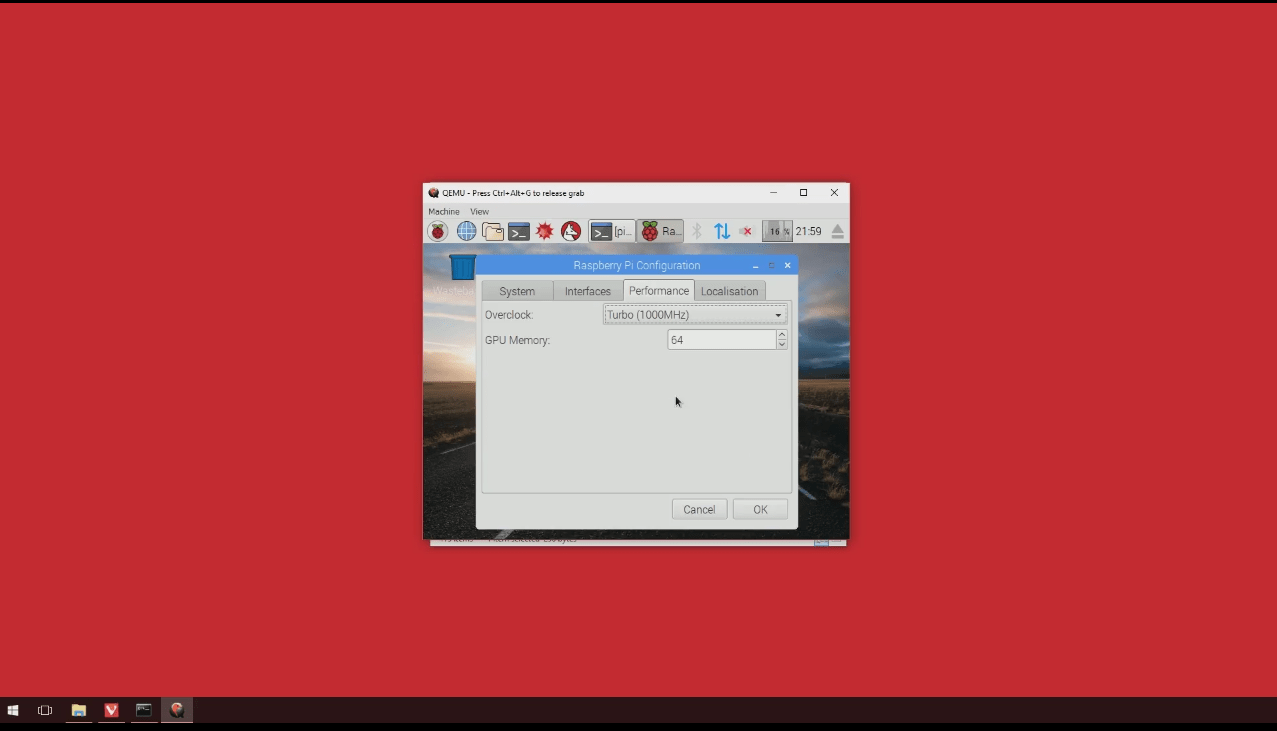Open the File Manager from the panel
This screenshot has width=1277, height=731.
[492, 231]
